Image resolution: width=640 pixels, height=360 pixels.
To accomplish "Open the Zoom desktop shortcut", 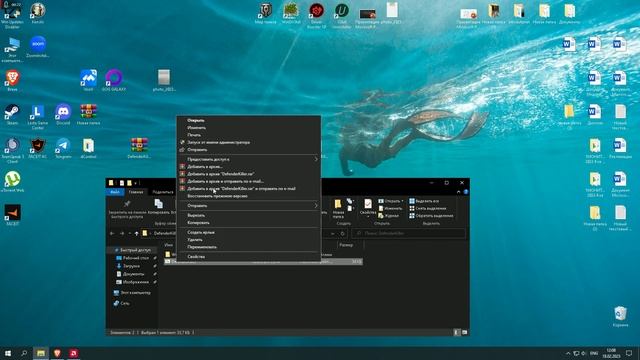I will [x=38, y=47].
